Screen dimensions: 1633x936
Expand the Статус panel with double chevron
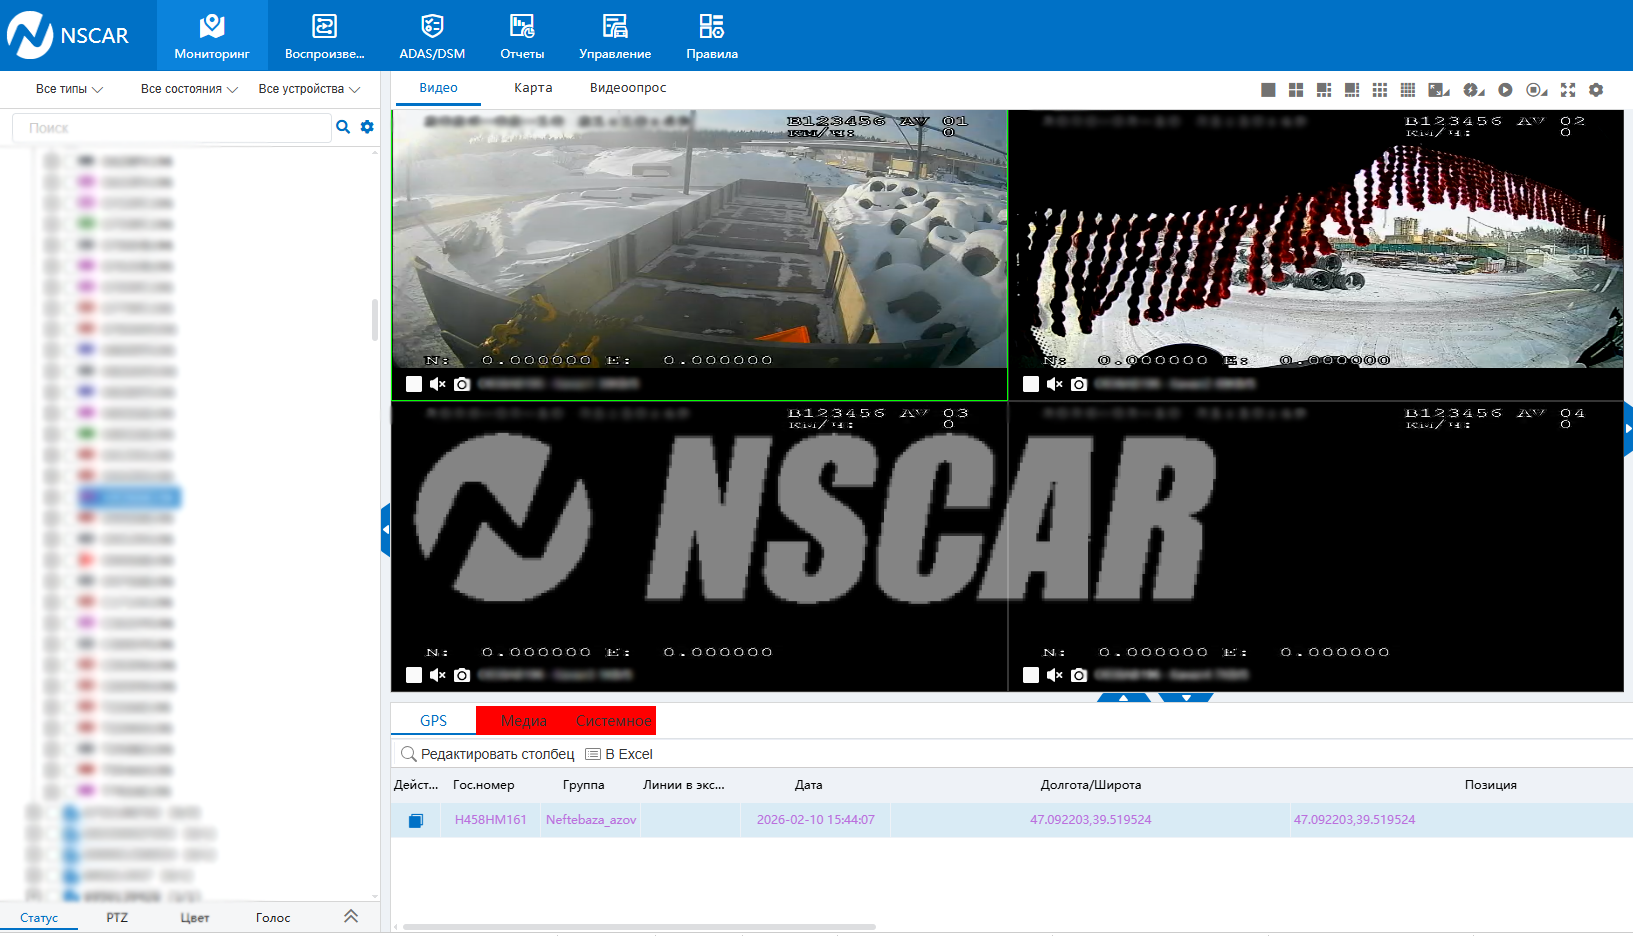point(351,916)
